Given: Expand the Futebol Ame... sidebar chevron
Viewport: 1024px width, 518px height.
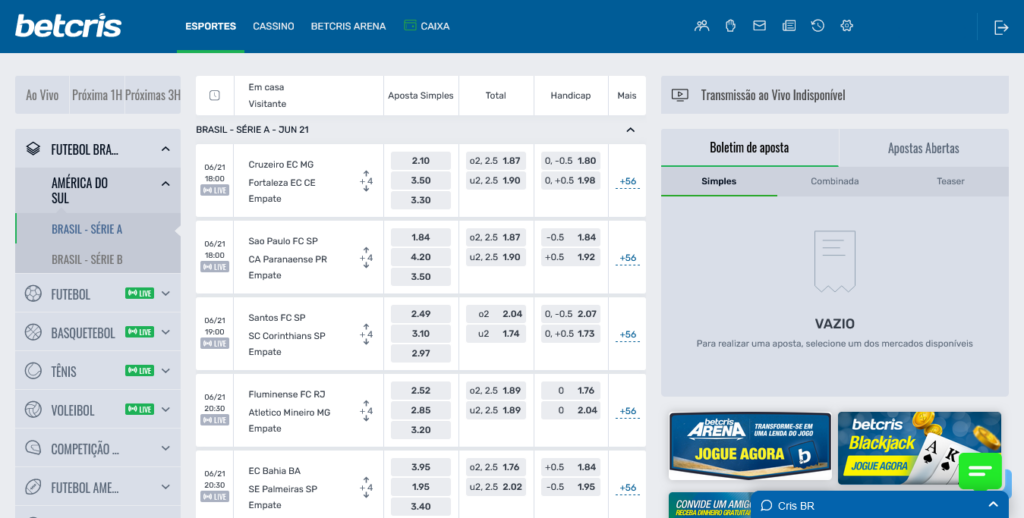Looking at the screenshot, I should coord(166,487).
